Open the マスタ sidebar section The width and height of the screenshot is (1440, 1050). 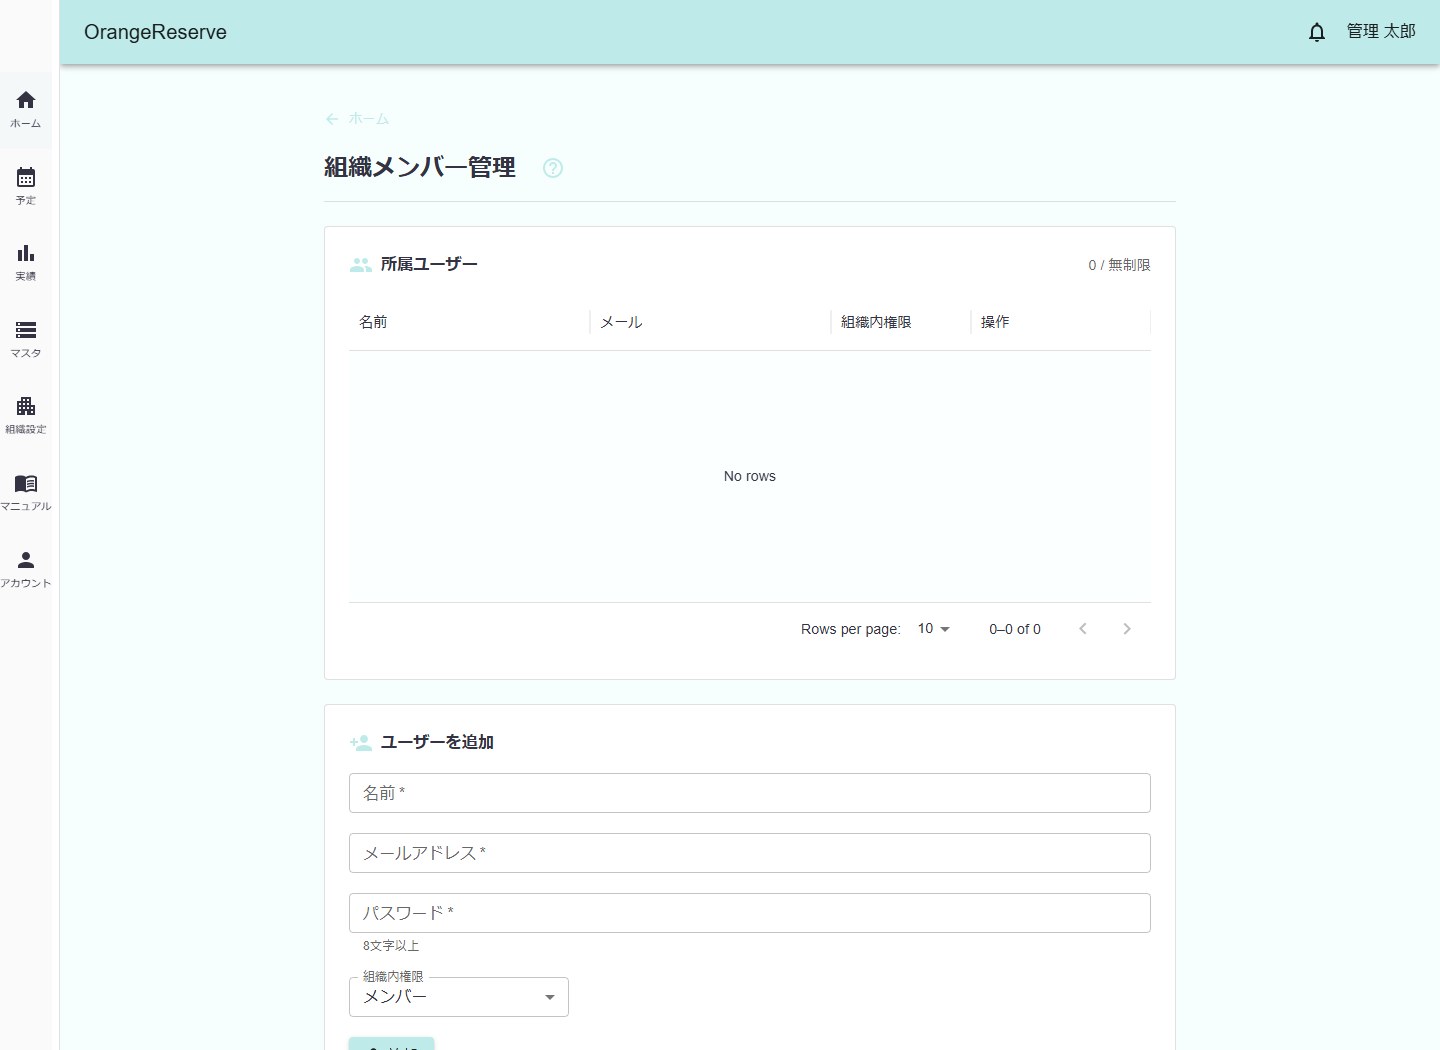click(x=26, y=340)
